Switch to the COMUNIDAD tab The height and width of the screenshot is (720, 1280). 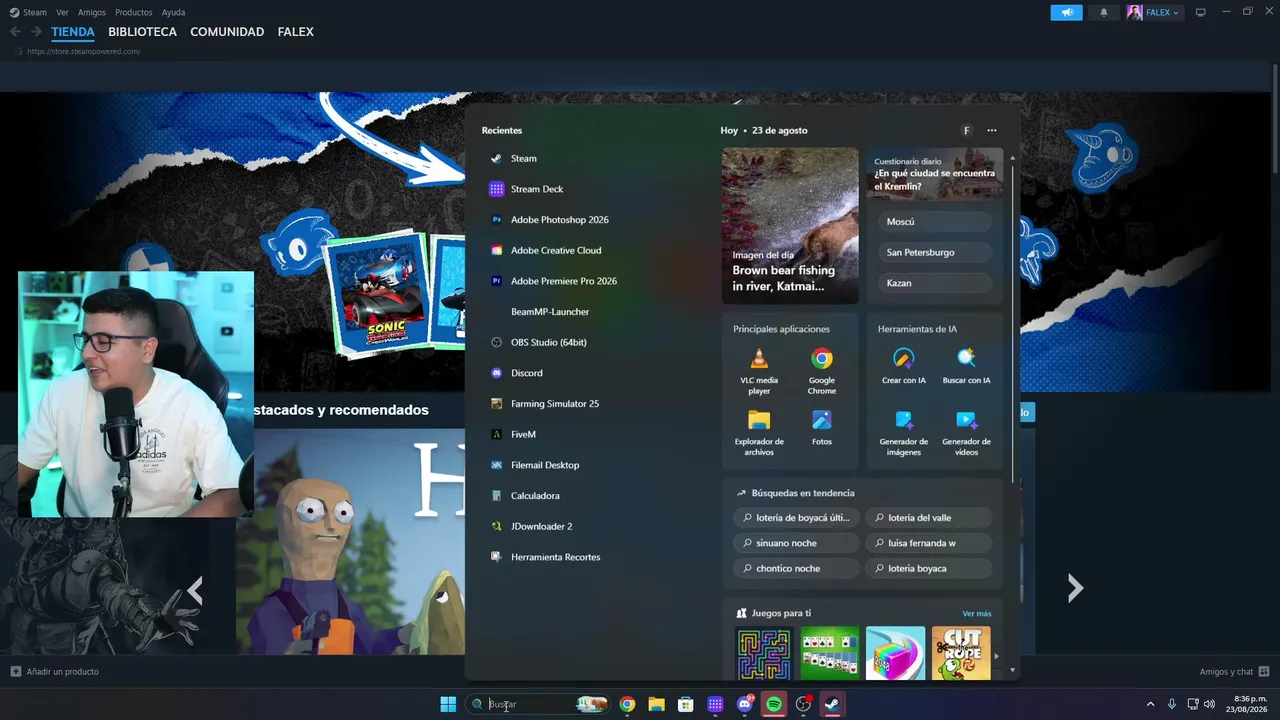coord(227,32)
